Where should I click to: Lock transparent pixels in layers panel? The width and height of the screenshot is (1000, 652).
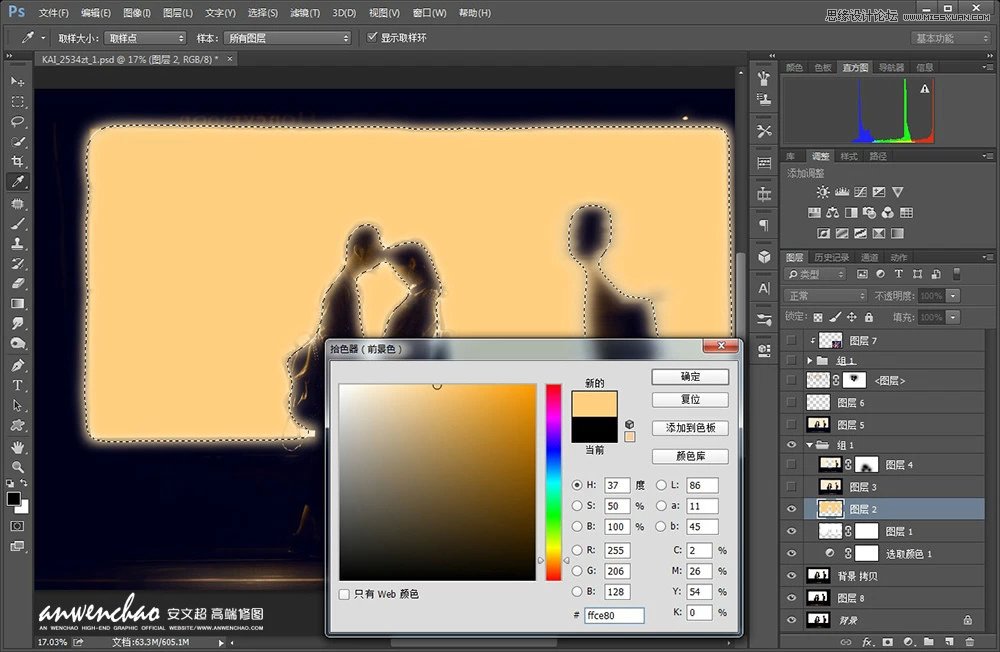tap(818, 317)
